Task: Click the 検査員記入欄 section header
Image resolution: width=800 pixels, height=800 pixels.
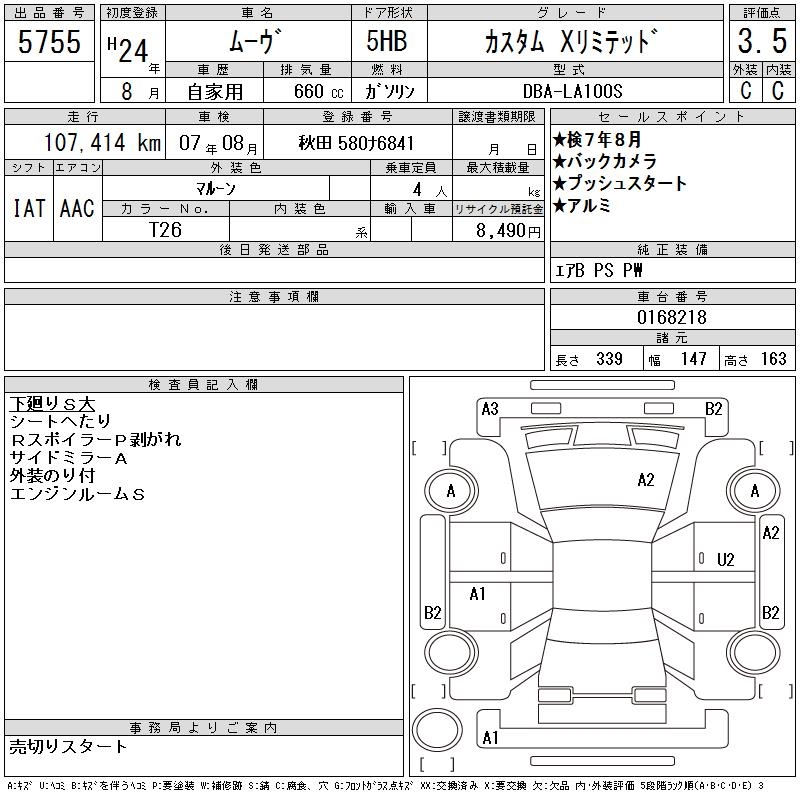Action: 204,385
